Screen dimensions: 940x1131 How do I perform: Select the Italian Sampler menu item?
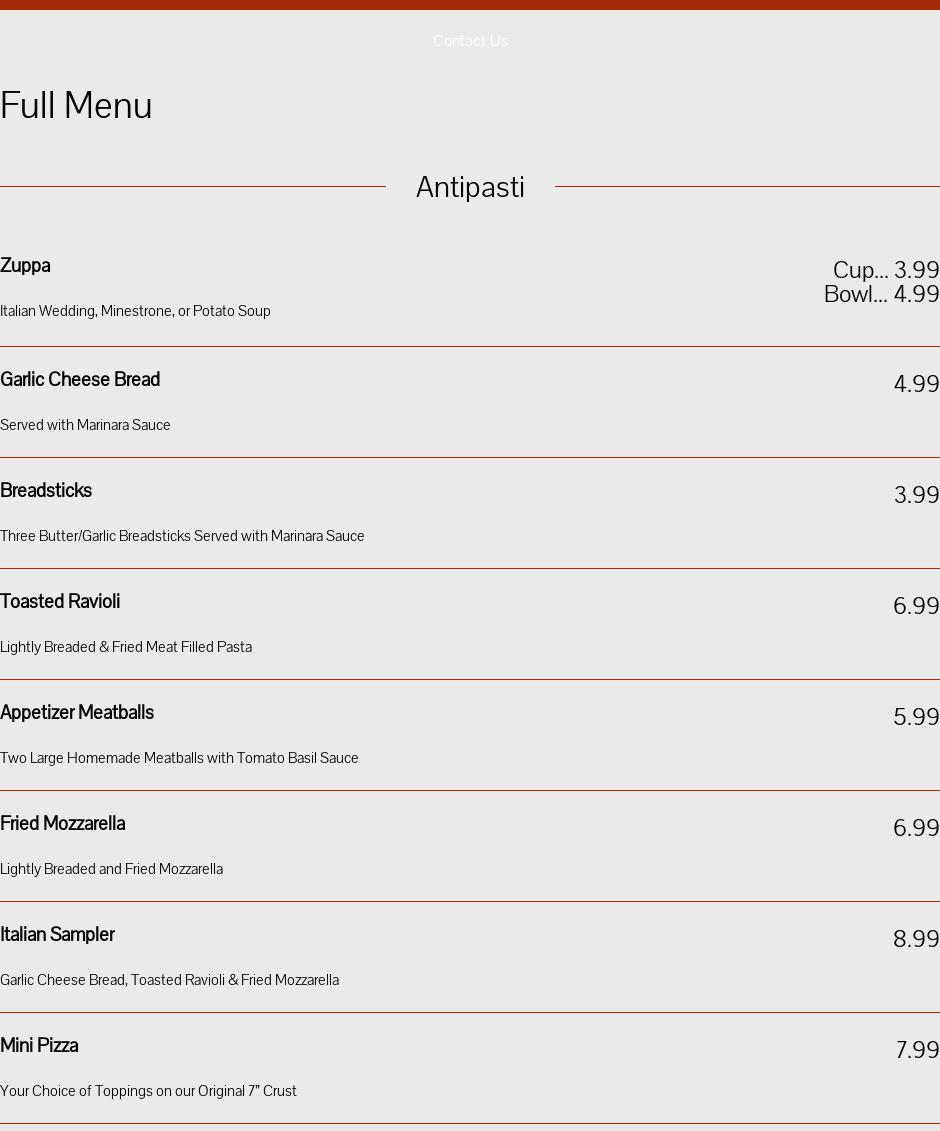click(57, 935)
